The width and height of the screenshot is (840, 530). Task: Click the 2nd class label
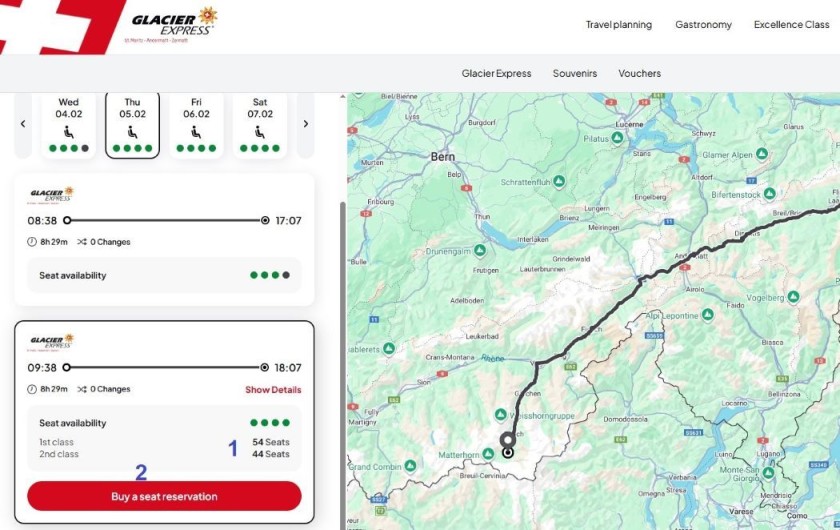[x=59, y=454]
